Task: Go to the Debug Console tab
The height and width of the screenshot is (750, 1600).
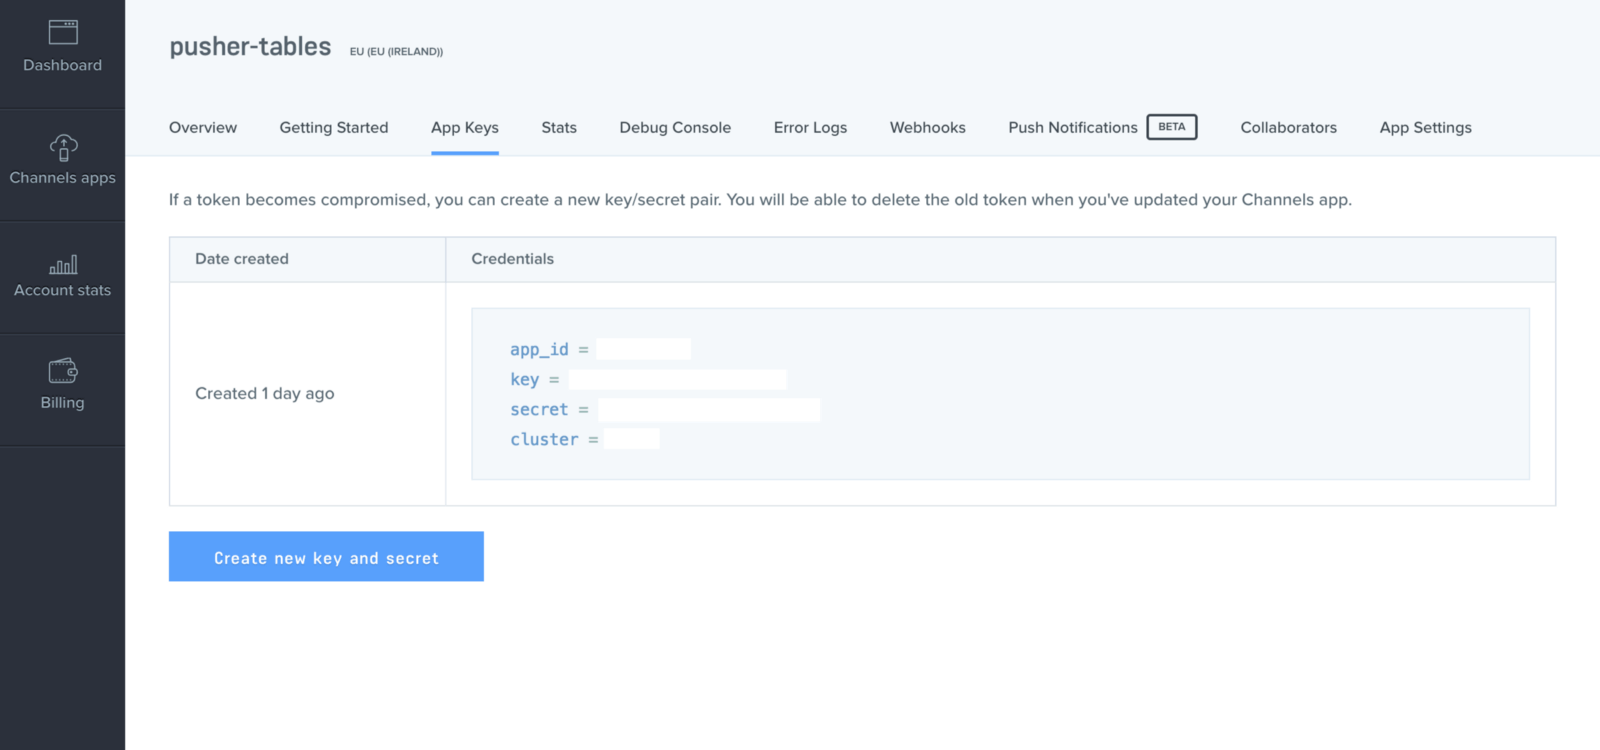Action: [675, 127]
